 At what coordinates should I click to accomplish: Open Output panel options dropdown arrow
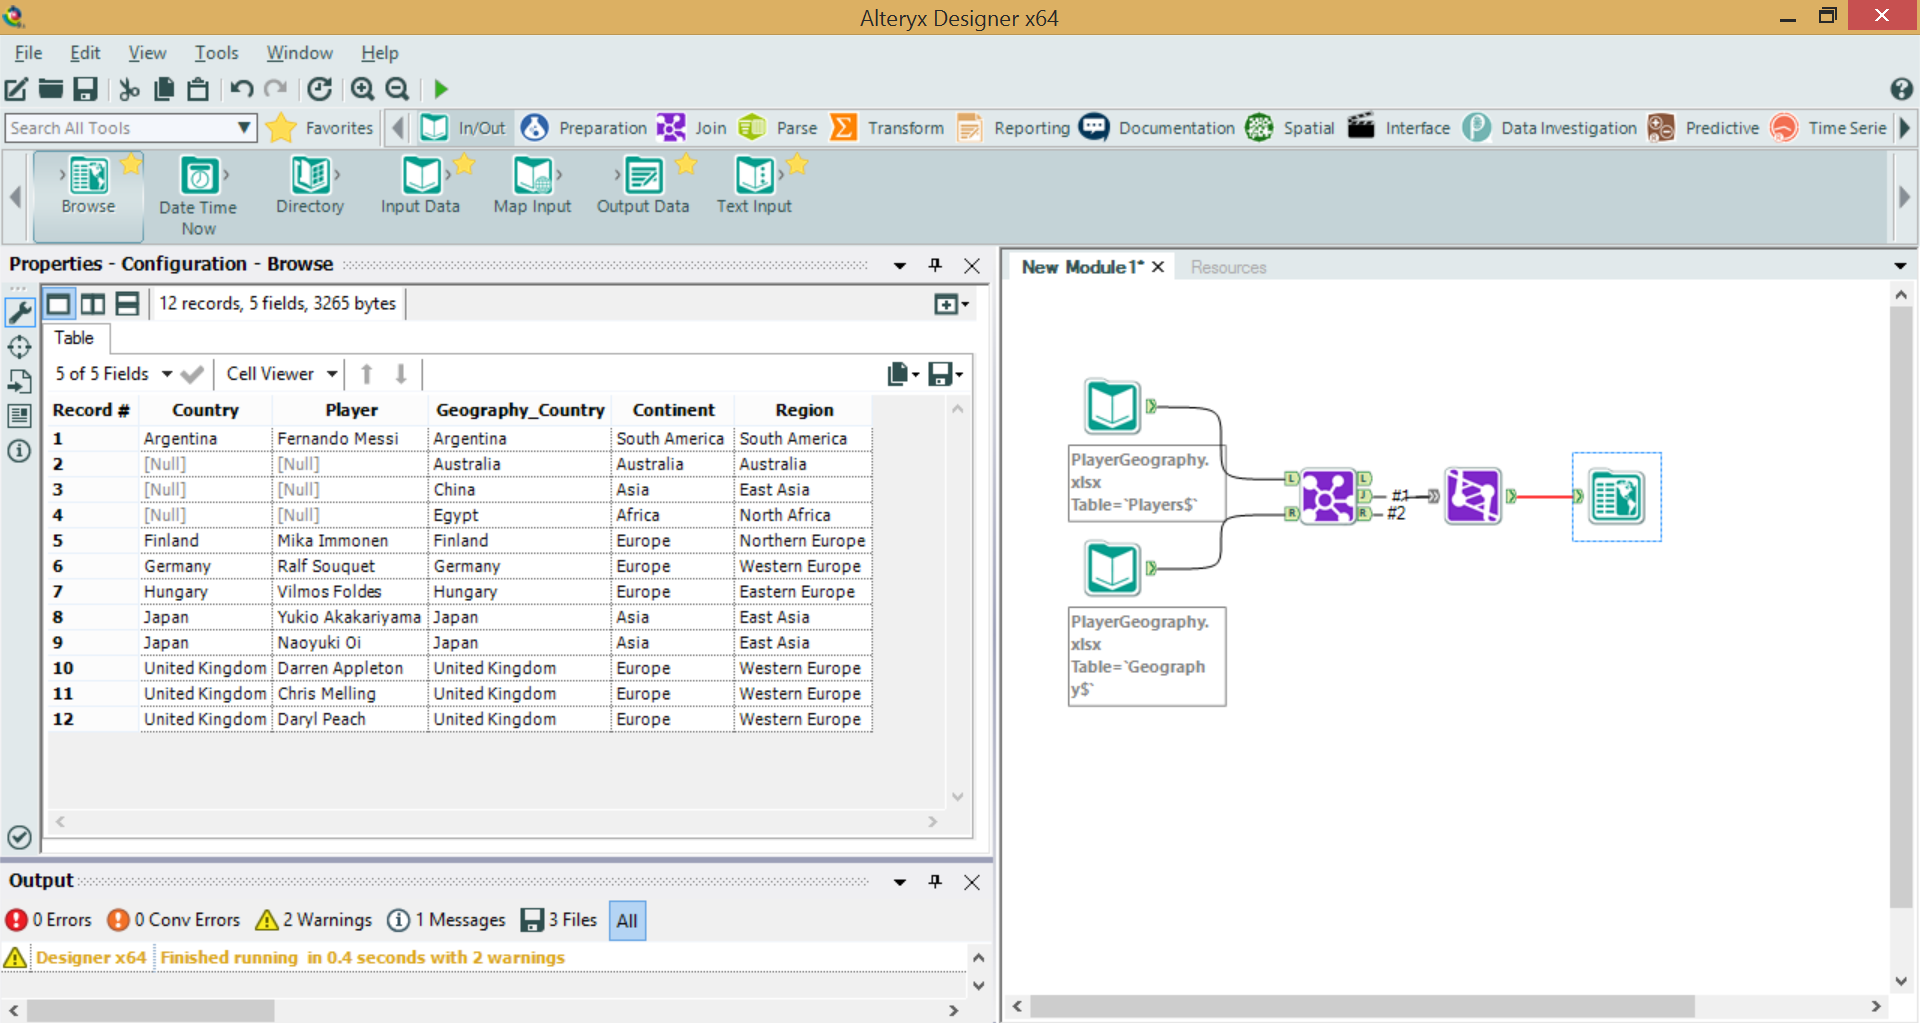click(899, 882)
